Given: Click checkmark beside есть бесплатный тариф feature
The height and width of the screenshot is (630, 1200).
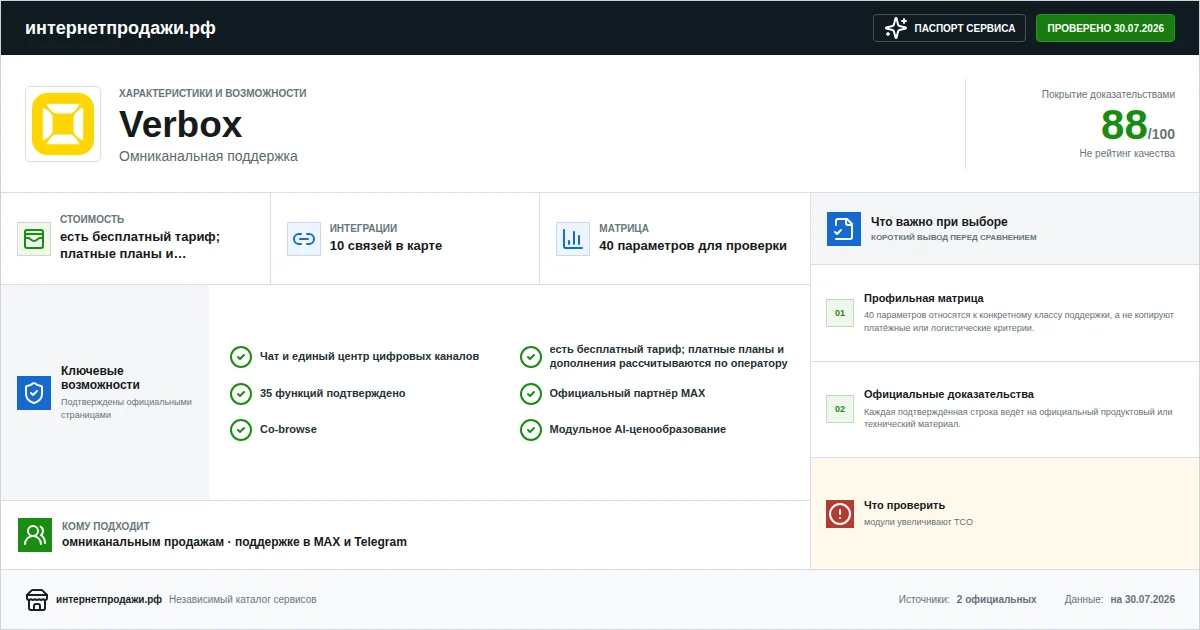Looking at the screenshot, I should pos(531,357).
